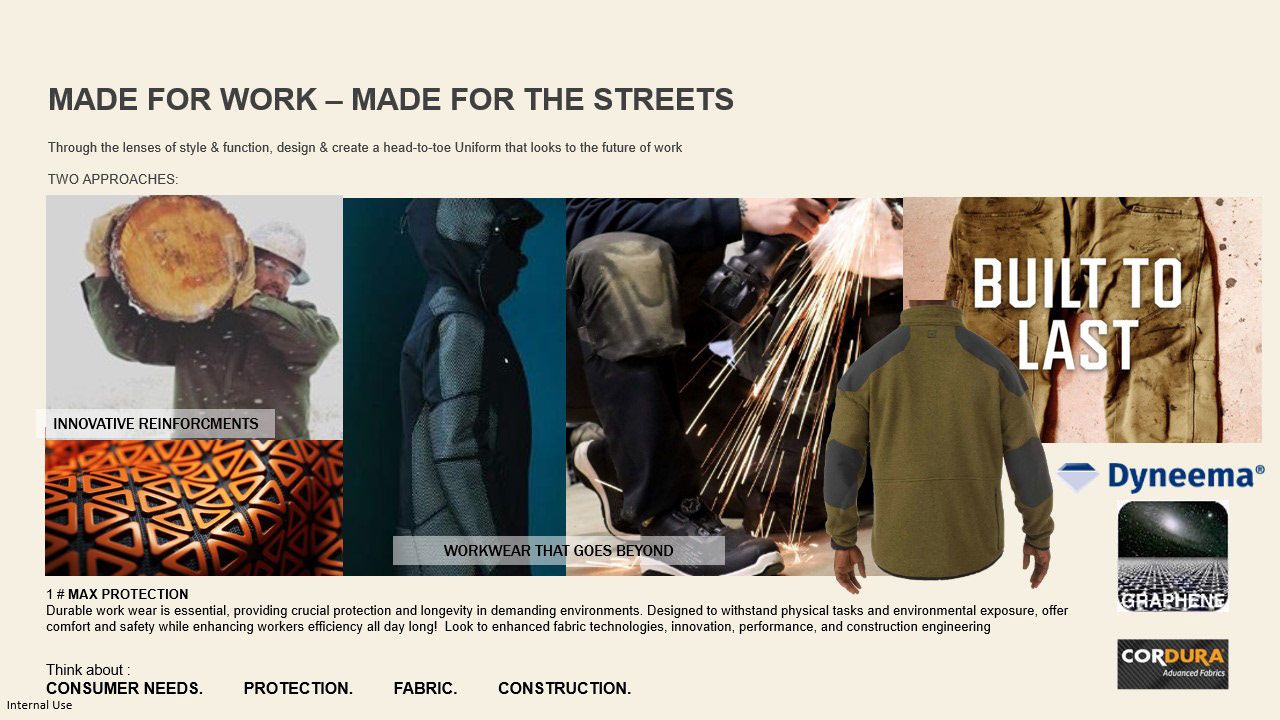This screenshot has height=720, width=1280.
Task: Click the Construction keyword
Action: pyautogui.click(x=564, y=688)
